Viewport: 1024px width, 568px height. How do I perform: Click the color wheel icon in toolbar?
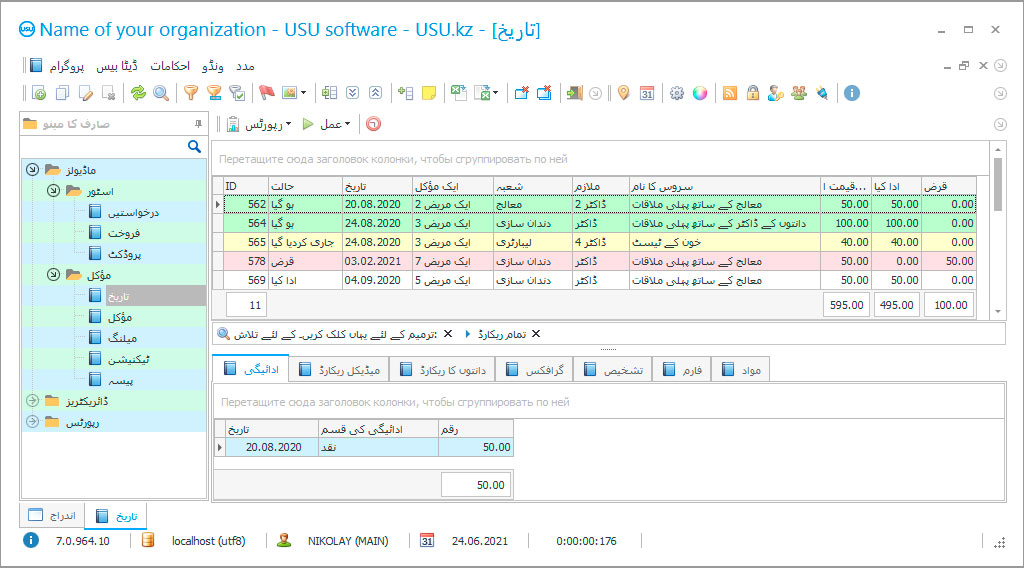[x=700, y=93]
